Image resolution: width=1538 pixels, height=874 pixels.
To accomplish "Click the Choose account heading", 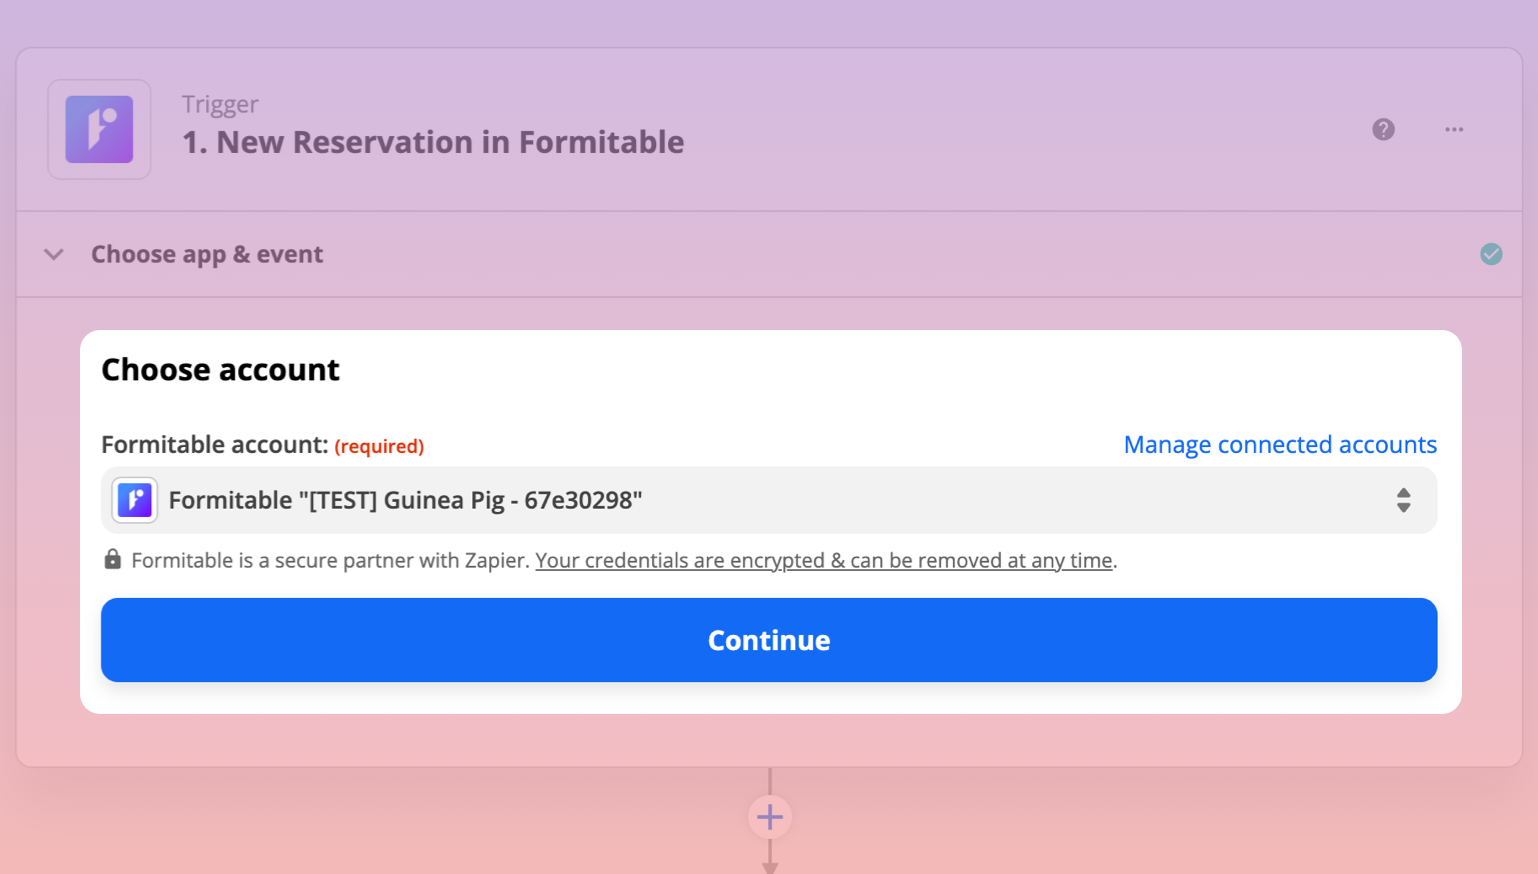I will point(220,369).
